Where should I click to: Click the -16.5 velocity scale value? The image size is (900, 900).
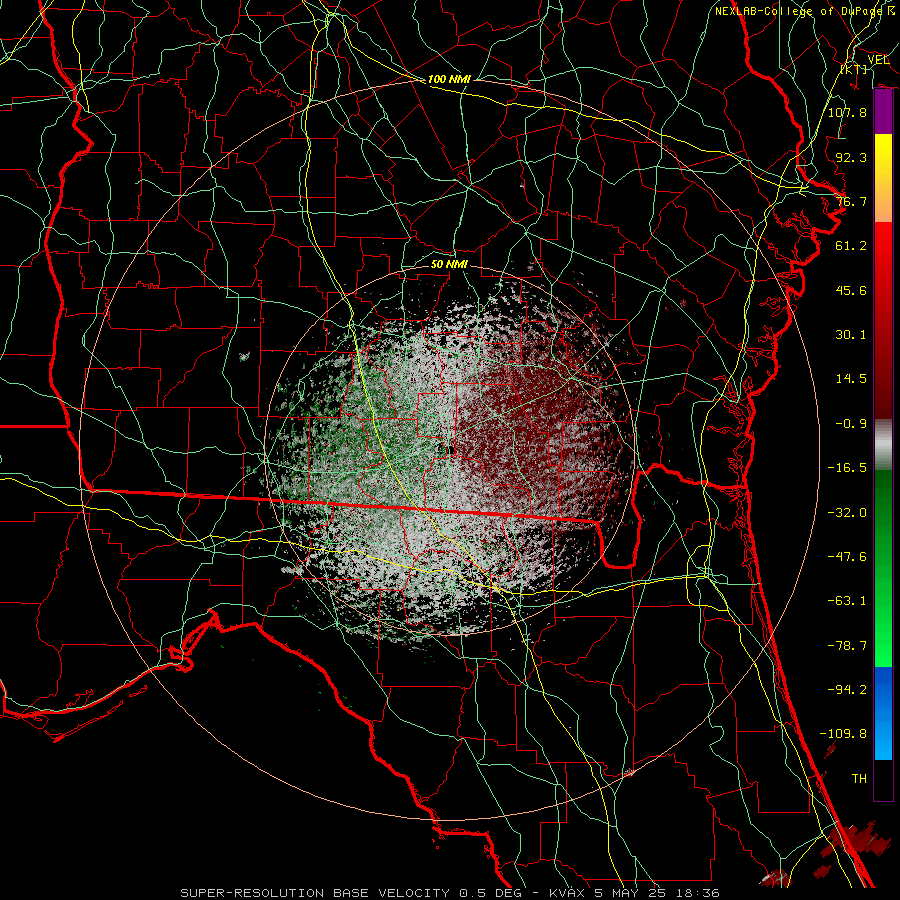tap(847, 467)
